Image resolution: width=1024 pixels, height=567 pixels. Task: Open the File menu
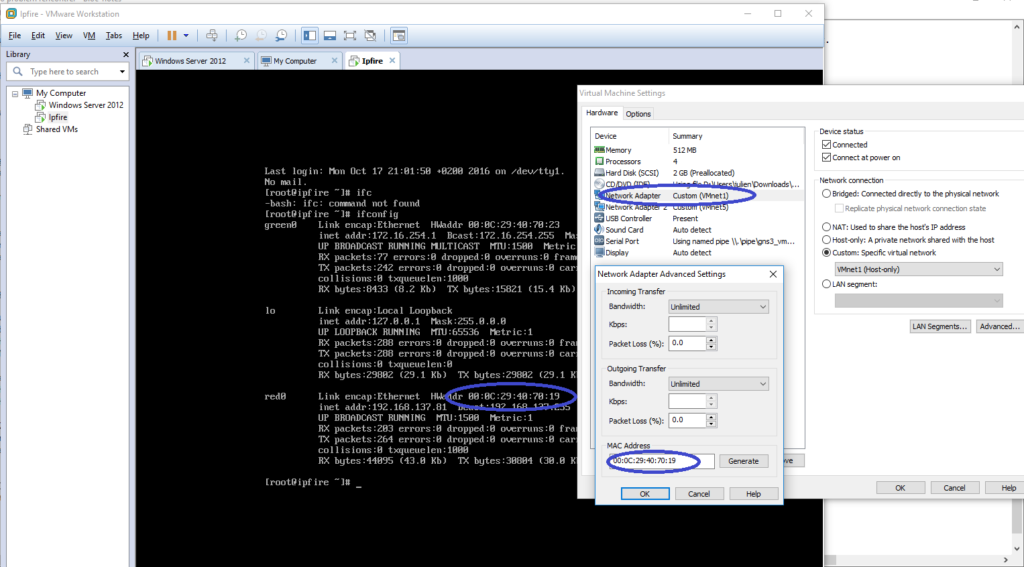(14, 35)
